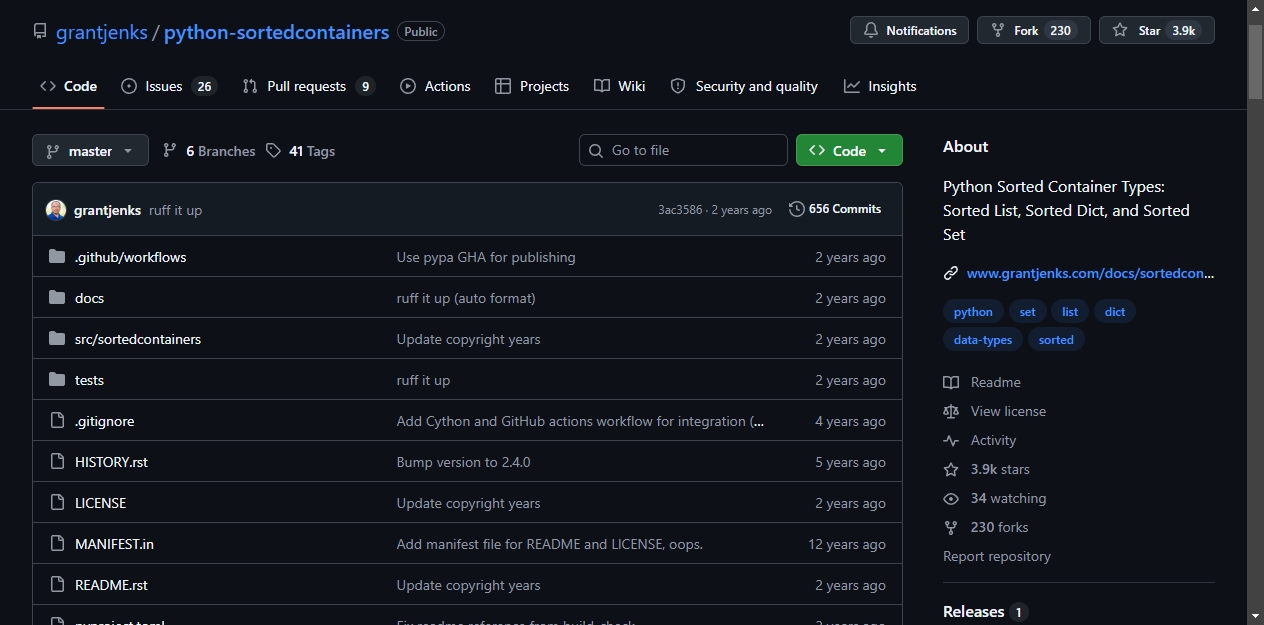The height and width of the screenshot is (625, 1264).
Task: Click the book icon next to Readme
Action: (951, 382)
